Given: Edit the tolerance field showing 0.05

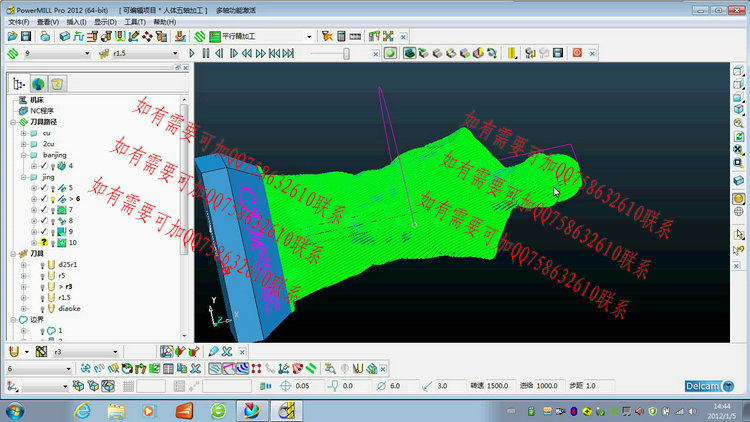Looking at the screenshot, I should click(x=307, y=386).
